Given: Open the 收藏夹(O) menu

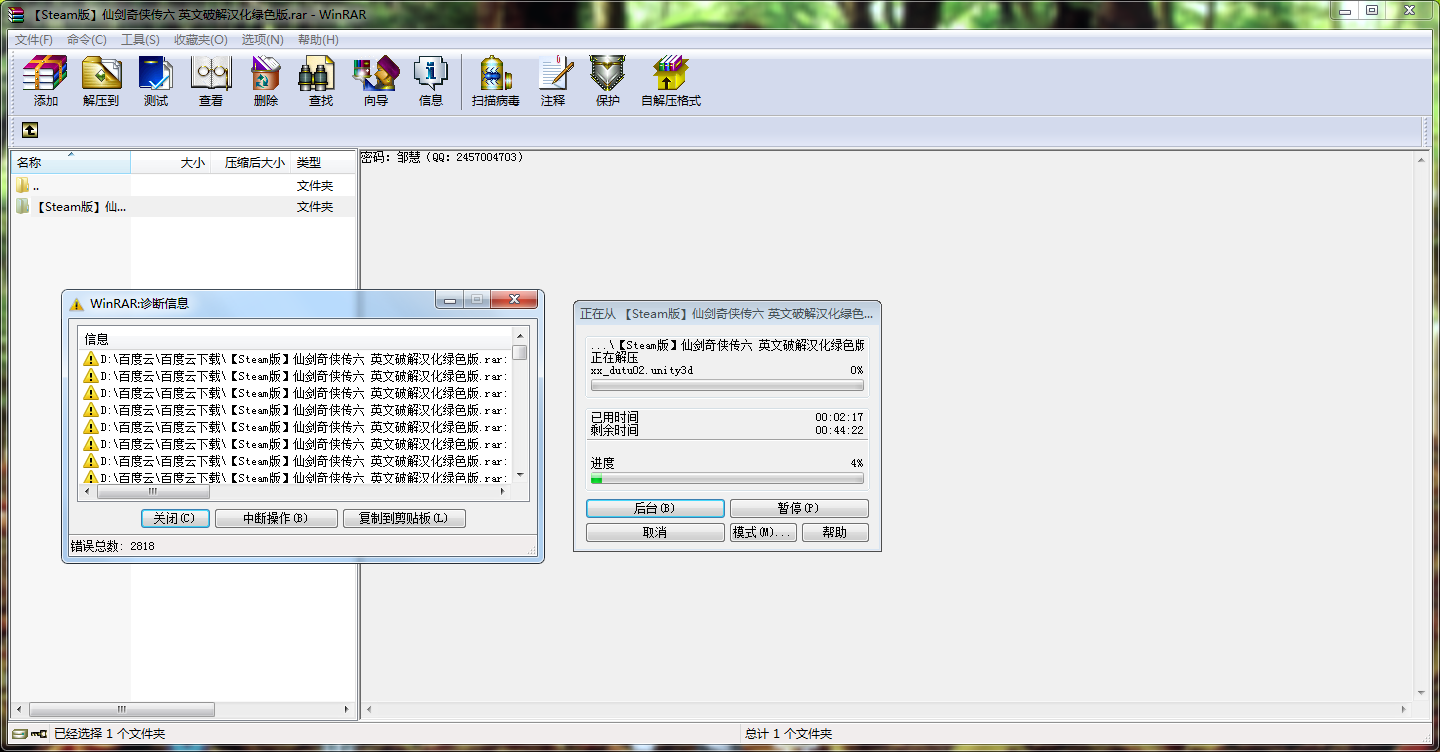Looking at the screenshot, I should tap(201, 40).
